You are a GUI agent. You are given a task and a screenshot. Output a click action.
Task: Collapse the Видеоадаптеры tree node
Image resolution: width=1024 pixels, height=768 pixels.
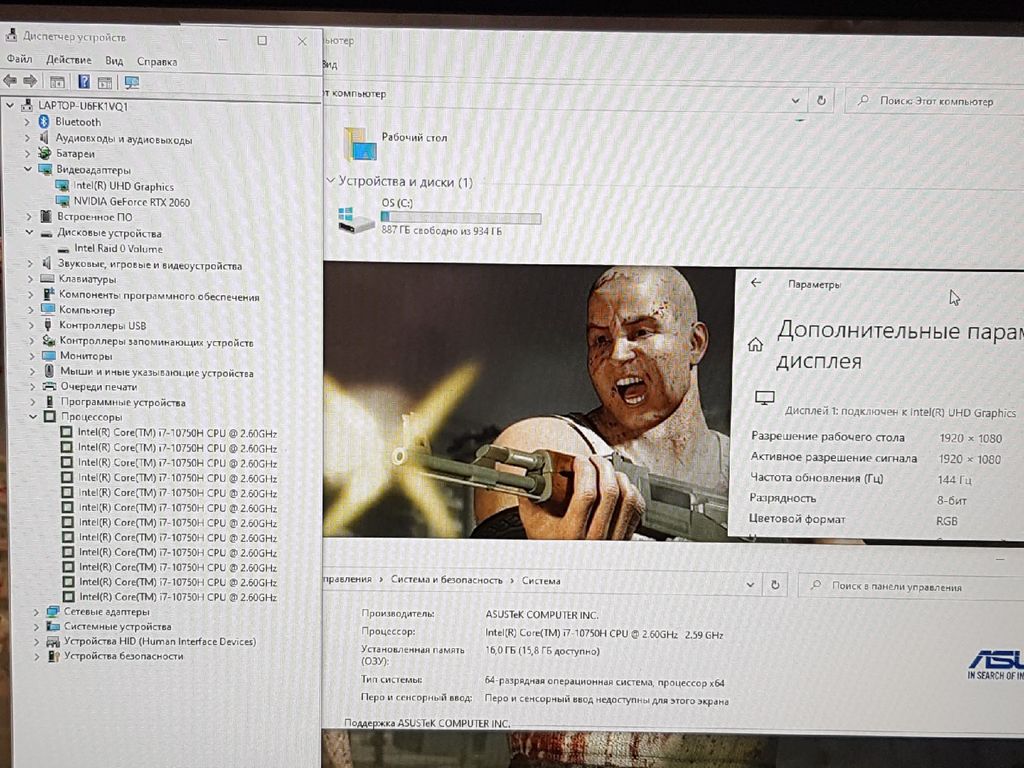(x=28, y=170)
